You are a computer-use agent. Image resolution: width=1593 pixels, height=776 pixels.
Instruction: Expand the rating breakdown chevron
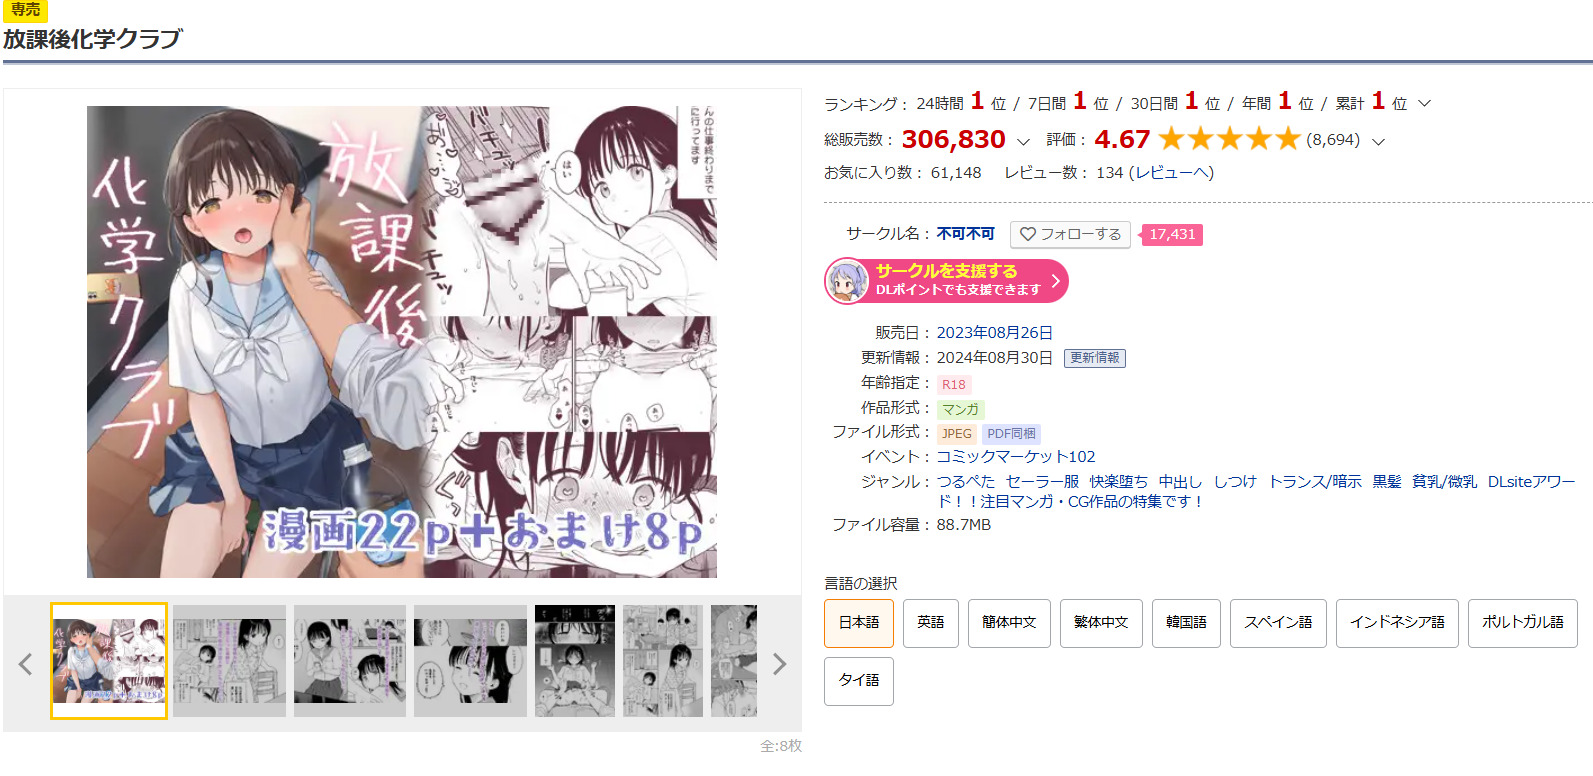point(1378,141)
